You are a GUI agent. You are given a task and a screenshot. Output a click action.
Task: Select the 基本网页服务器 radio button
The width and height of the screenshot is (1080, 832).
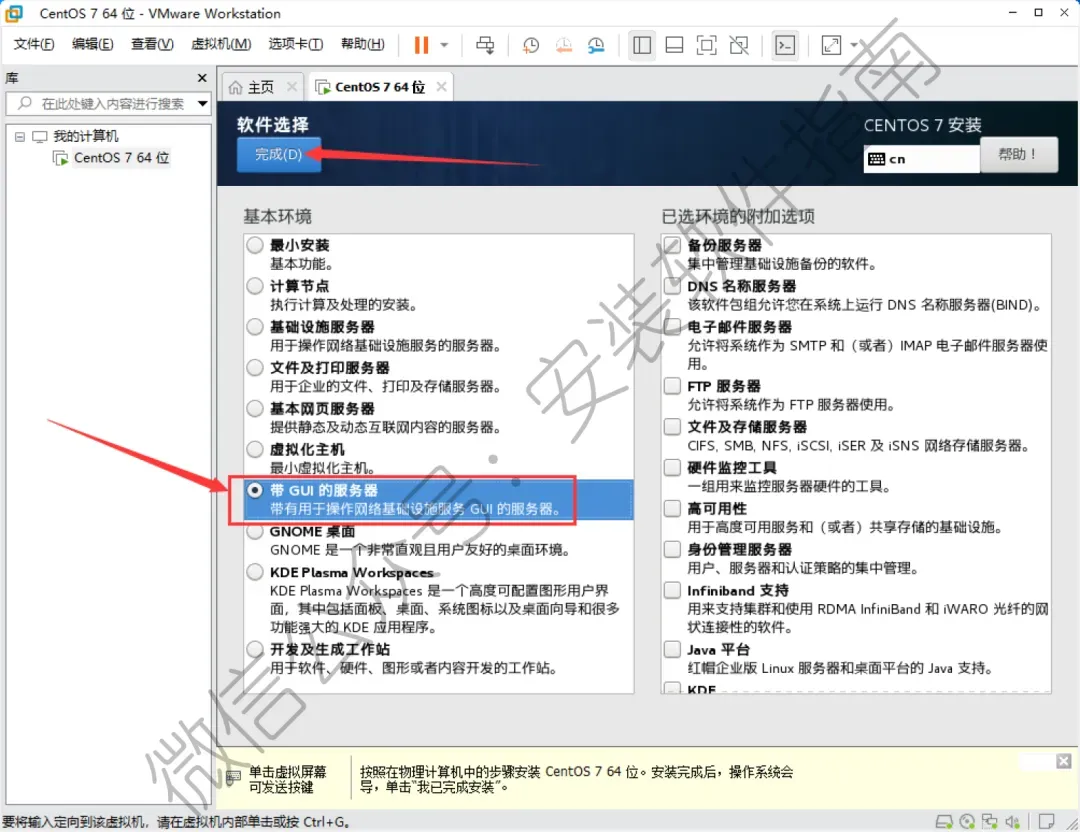click(x=255, y=408)
